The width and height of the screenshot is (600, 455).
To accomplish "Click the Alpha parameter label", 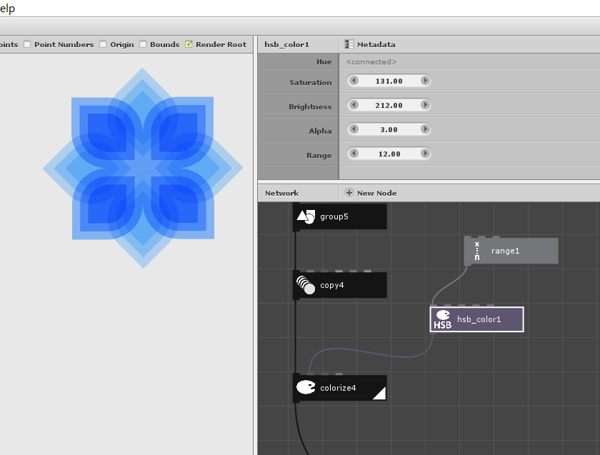I will tap(320, 131).
